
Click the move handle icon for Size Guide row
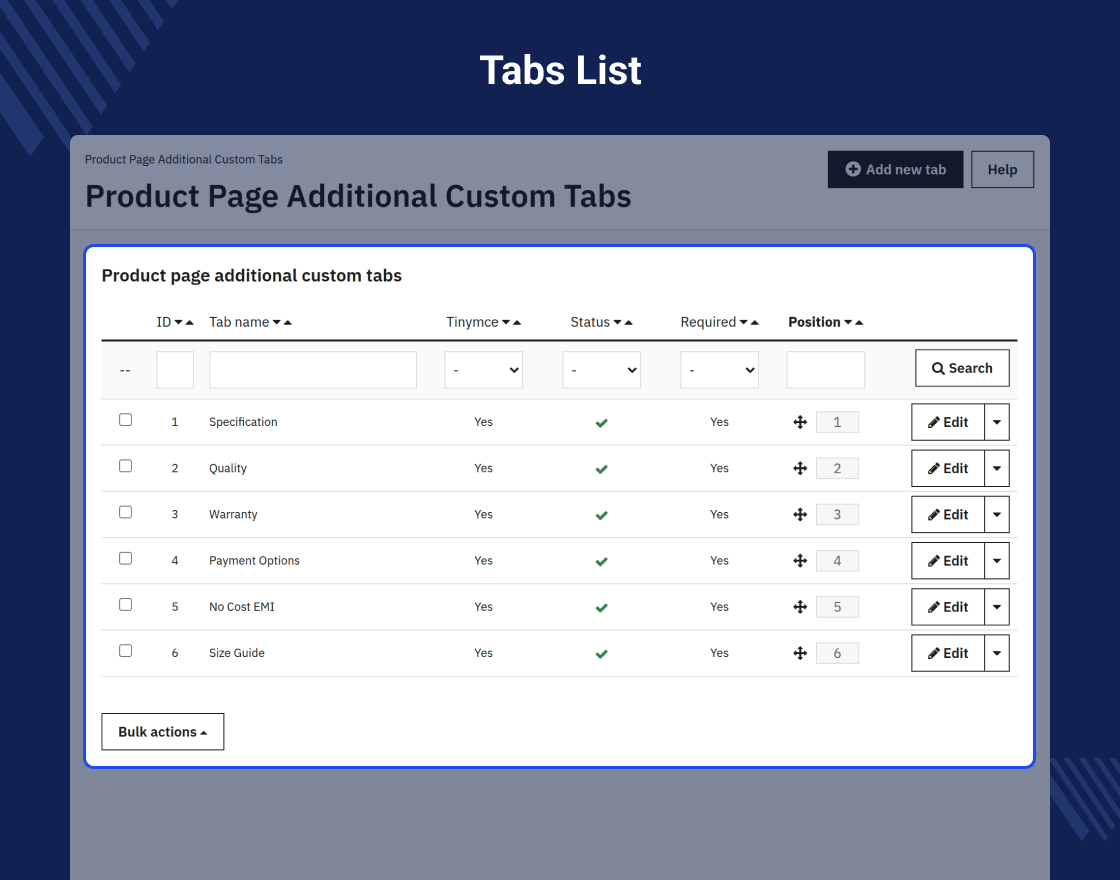(x=800, y=653)
